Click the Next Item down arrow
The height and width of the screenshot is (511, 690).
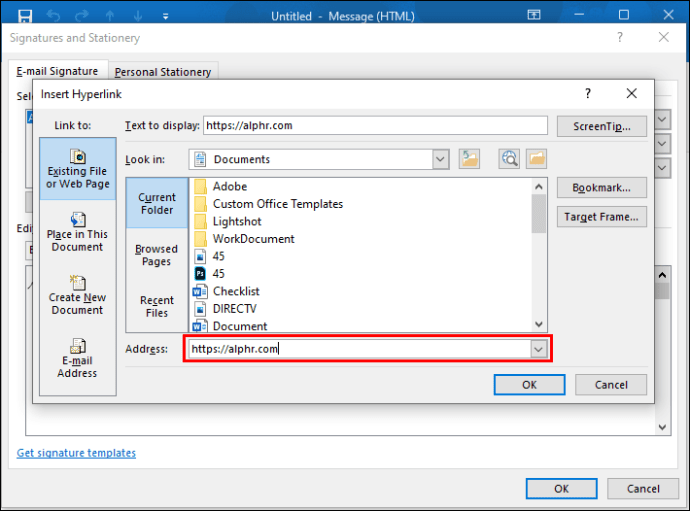(x=138, y=16)
